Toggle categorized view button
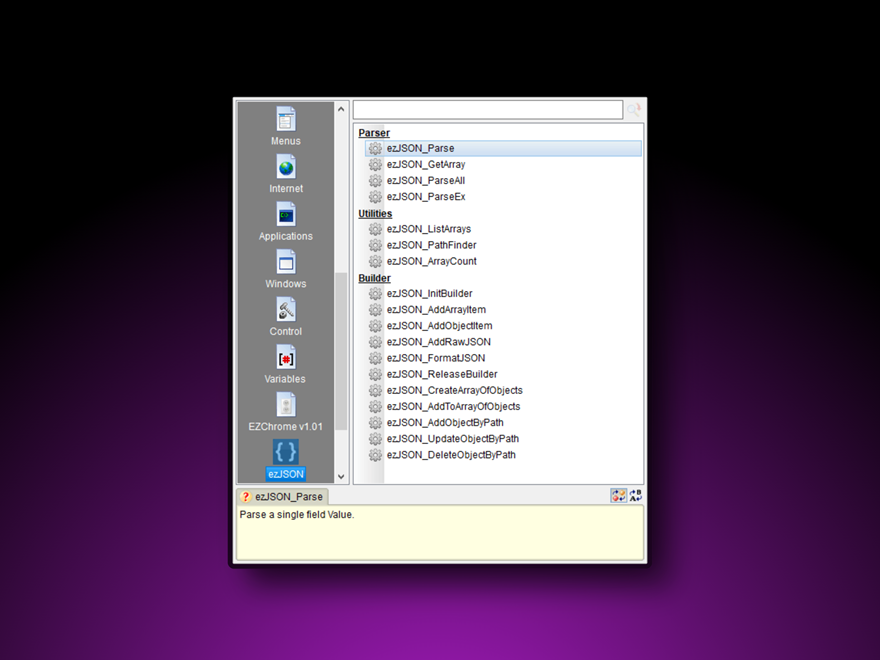Image resolution: width=880 pixels, height=660 pixels. tap(619, 496)
